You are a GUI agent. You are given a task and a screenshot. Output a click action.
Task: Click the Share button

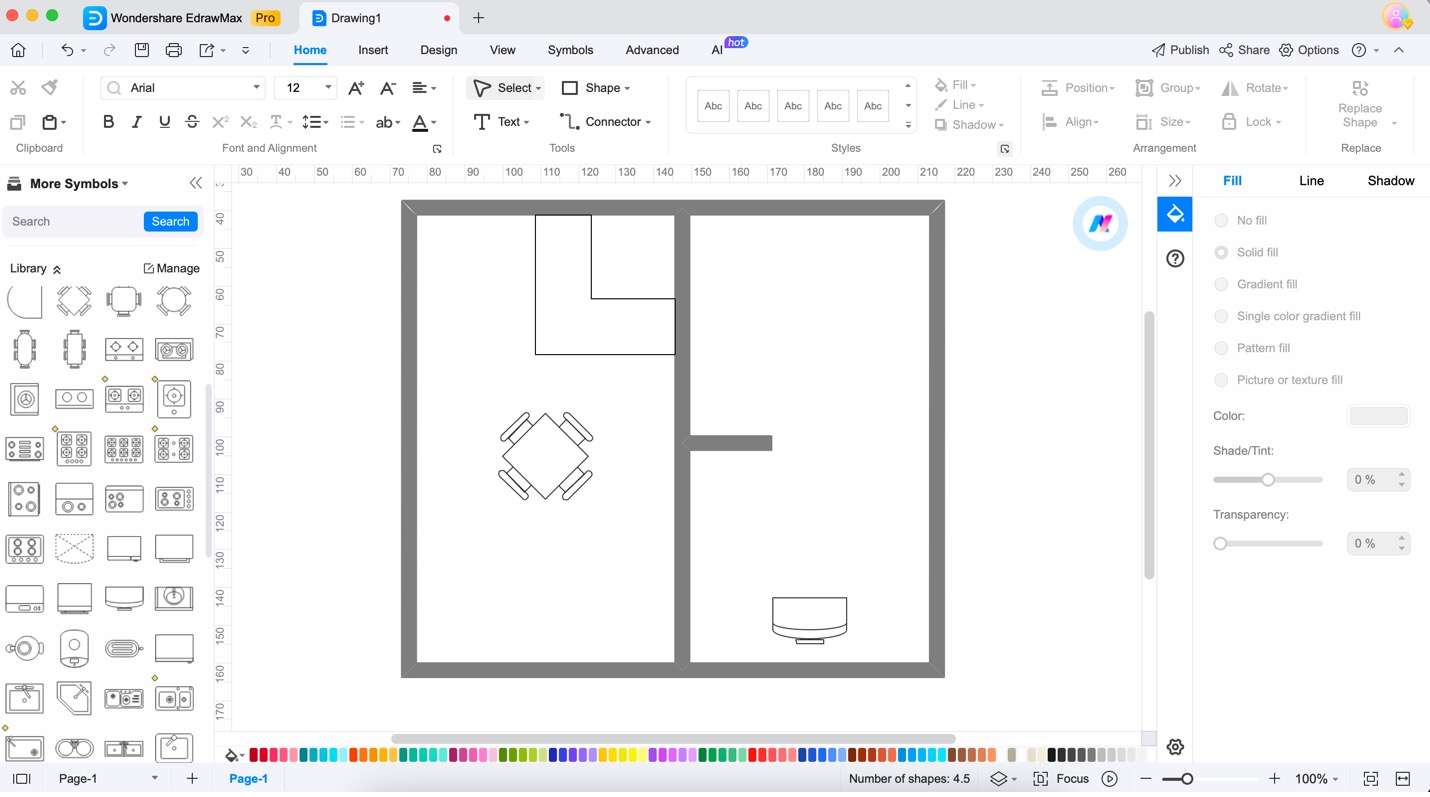[x=1245, y=50]
